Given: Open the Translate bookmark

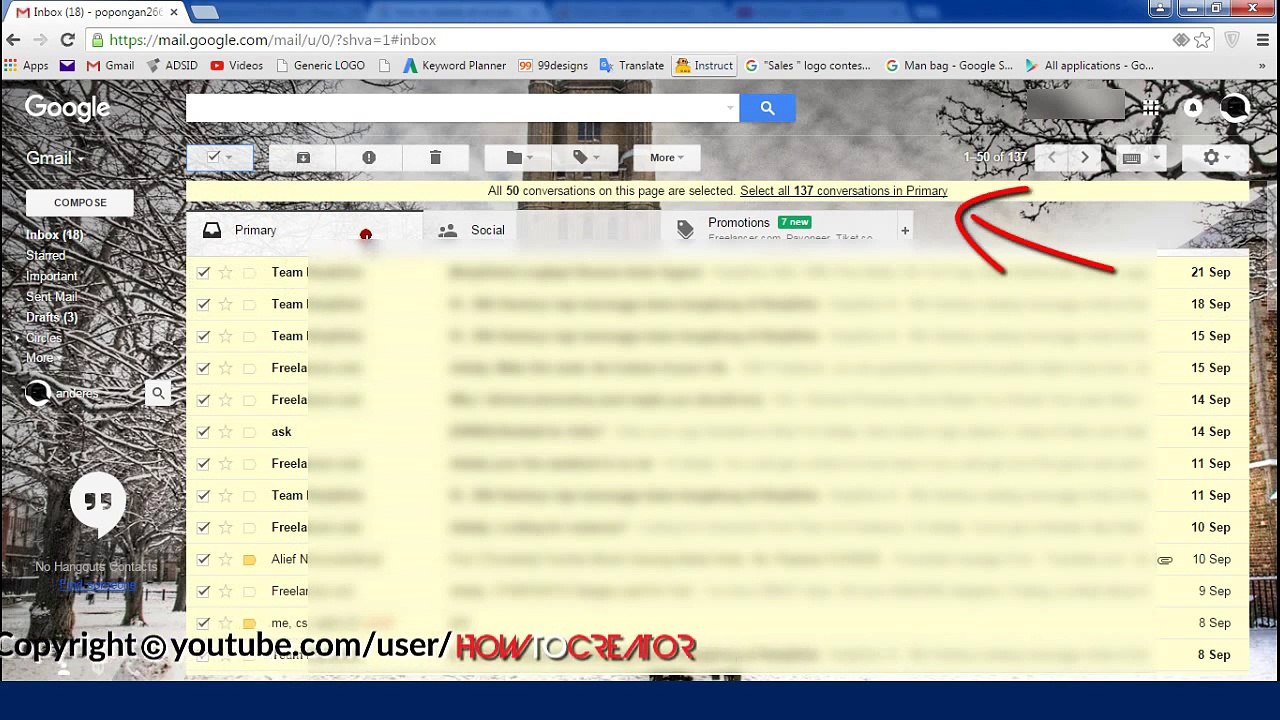Looking at the screenshot, I should (632, 66).
